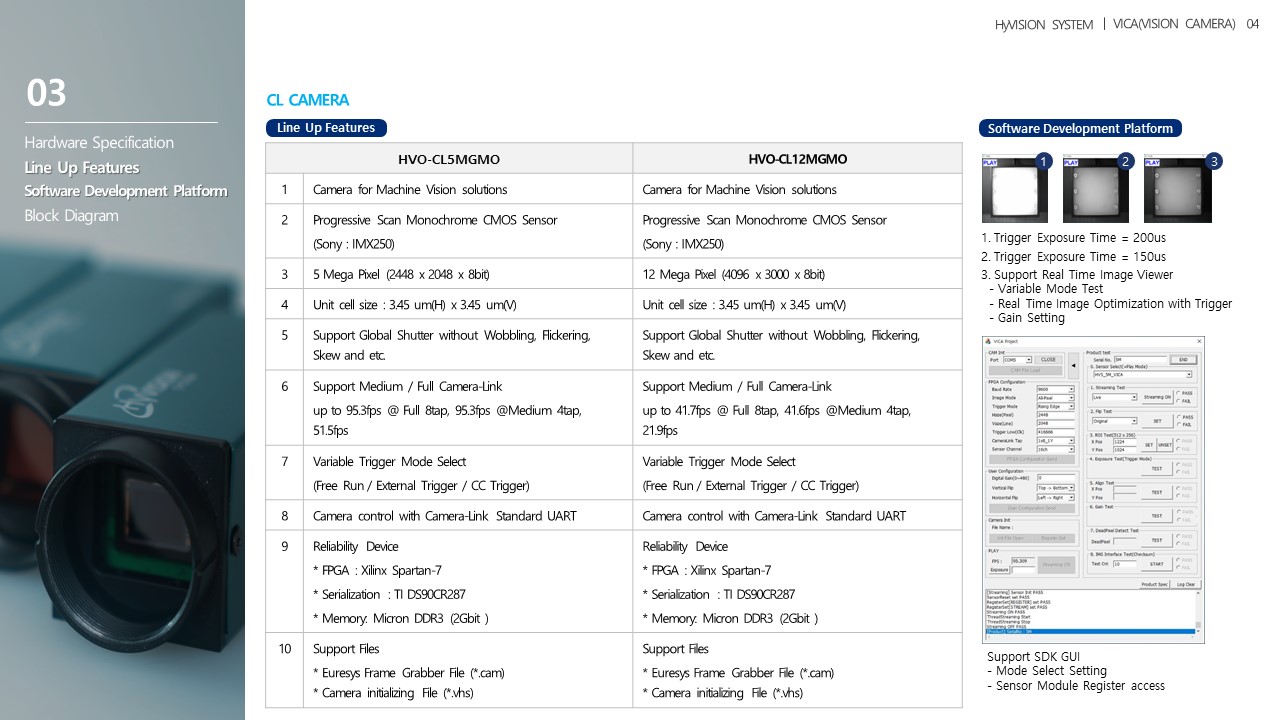Click the END button beside Serial No.
The width and height of the screenshot is (1280, 720).
(1183, 360)
